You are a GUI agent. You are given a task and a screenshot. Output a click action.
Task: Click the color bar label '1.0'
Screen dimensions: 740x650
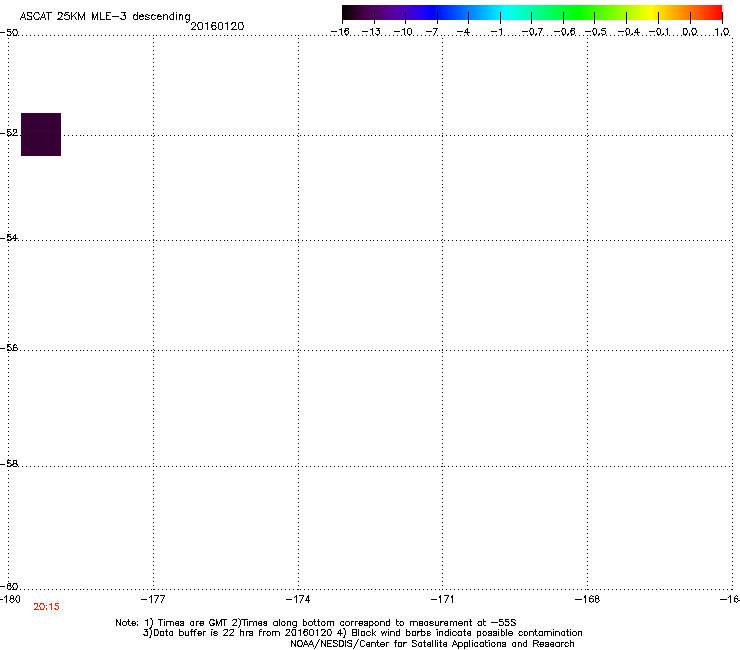[722, 32]
